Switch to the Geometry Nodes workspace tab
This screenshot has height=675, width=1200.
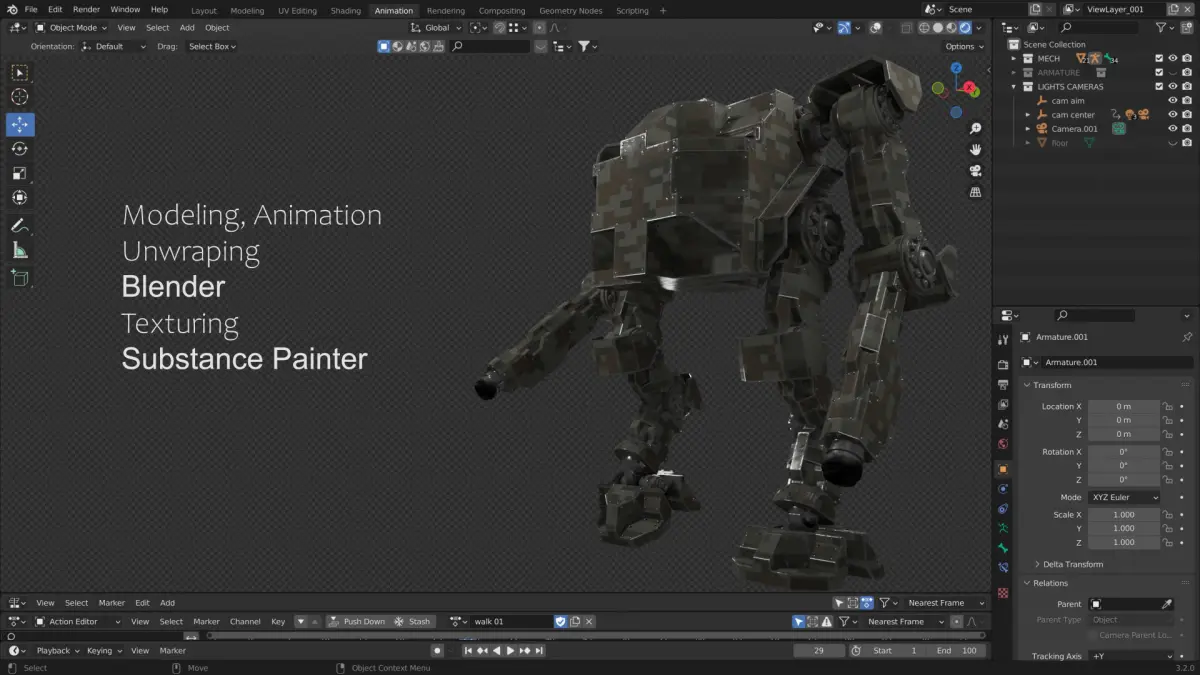click(x=571, y=10)
